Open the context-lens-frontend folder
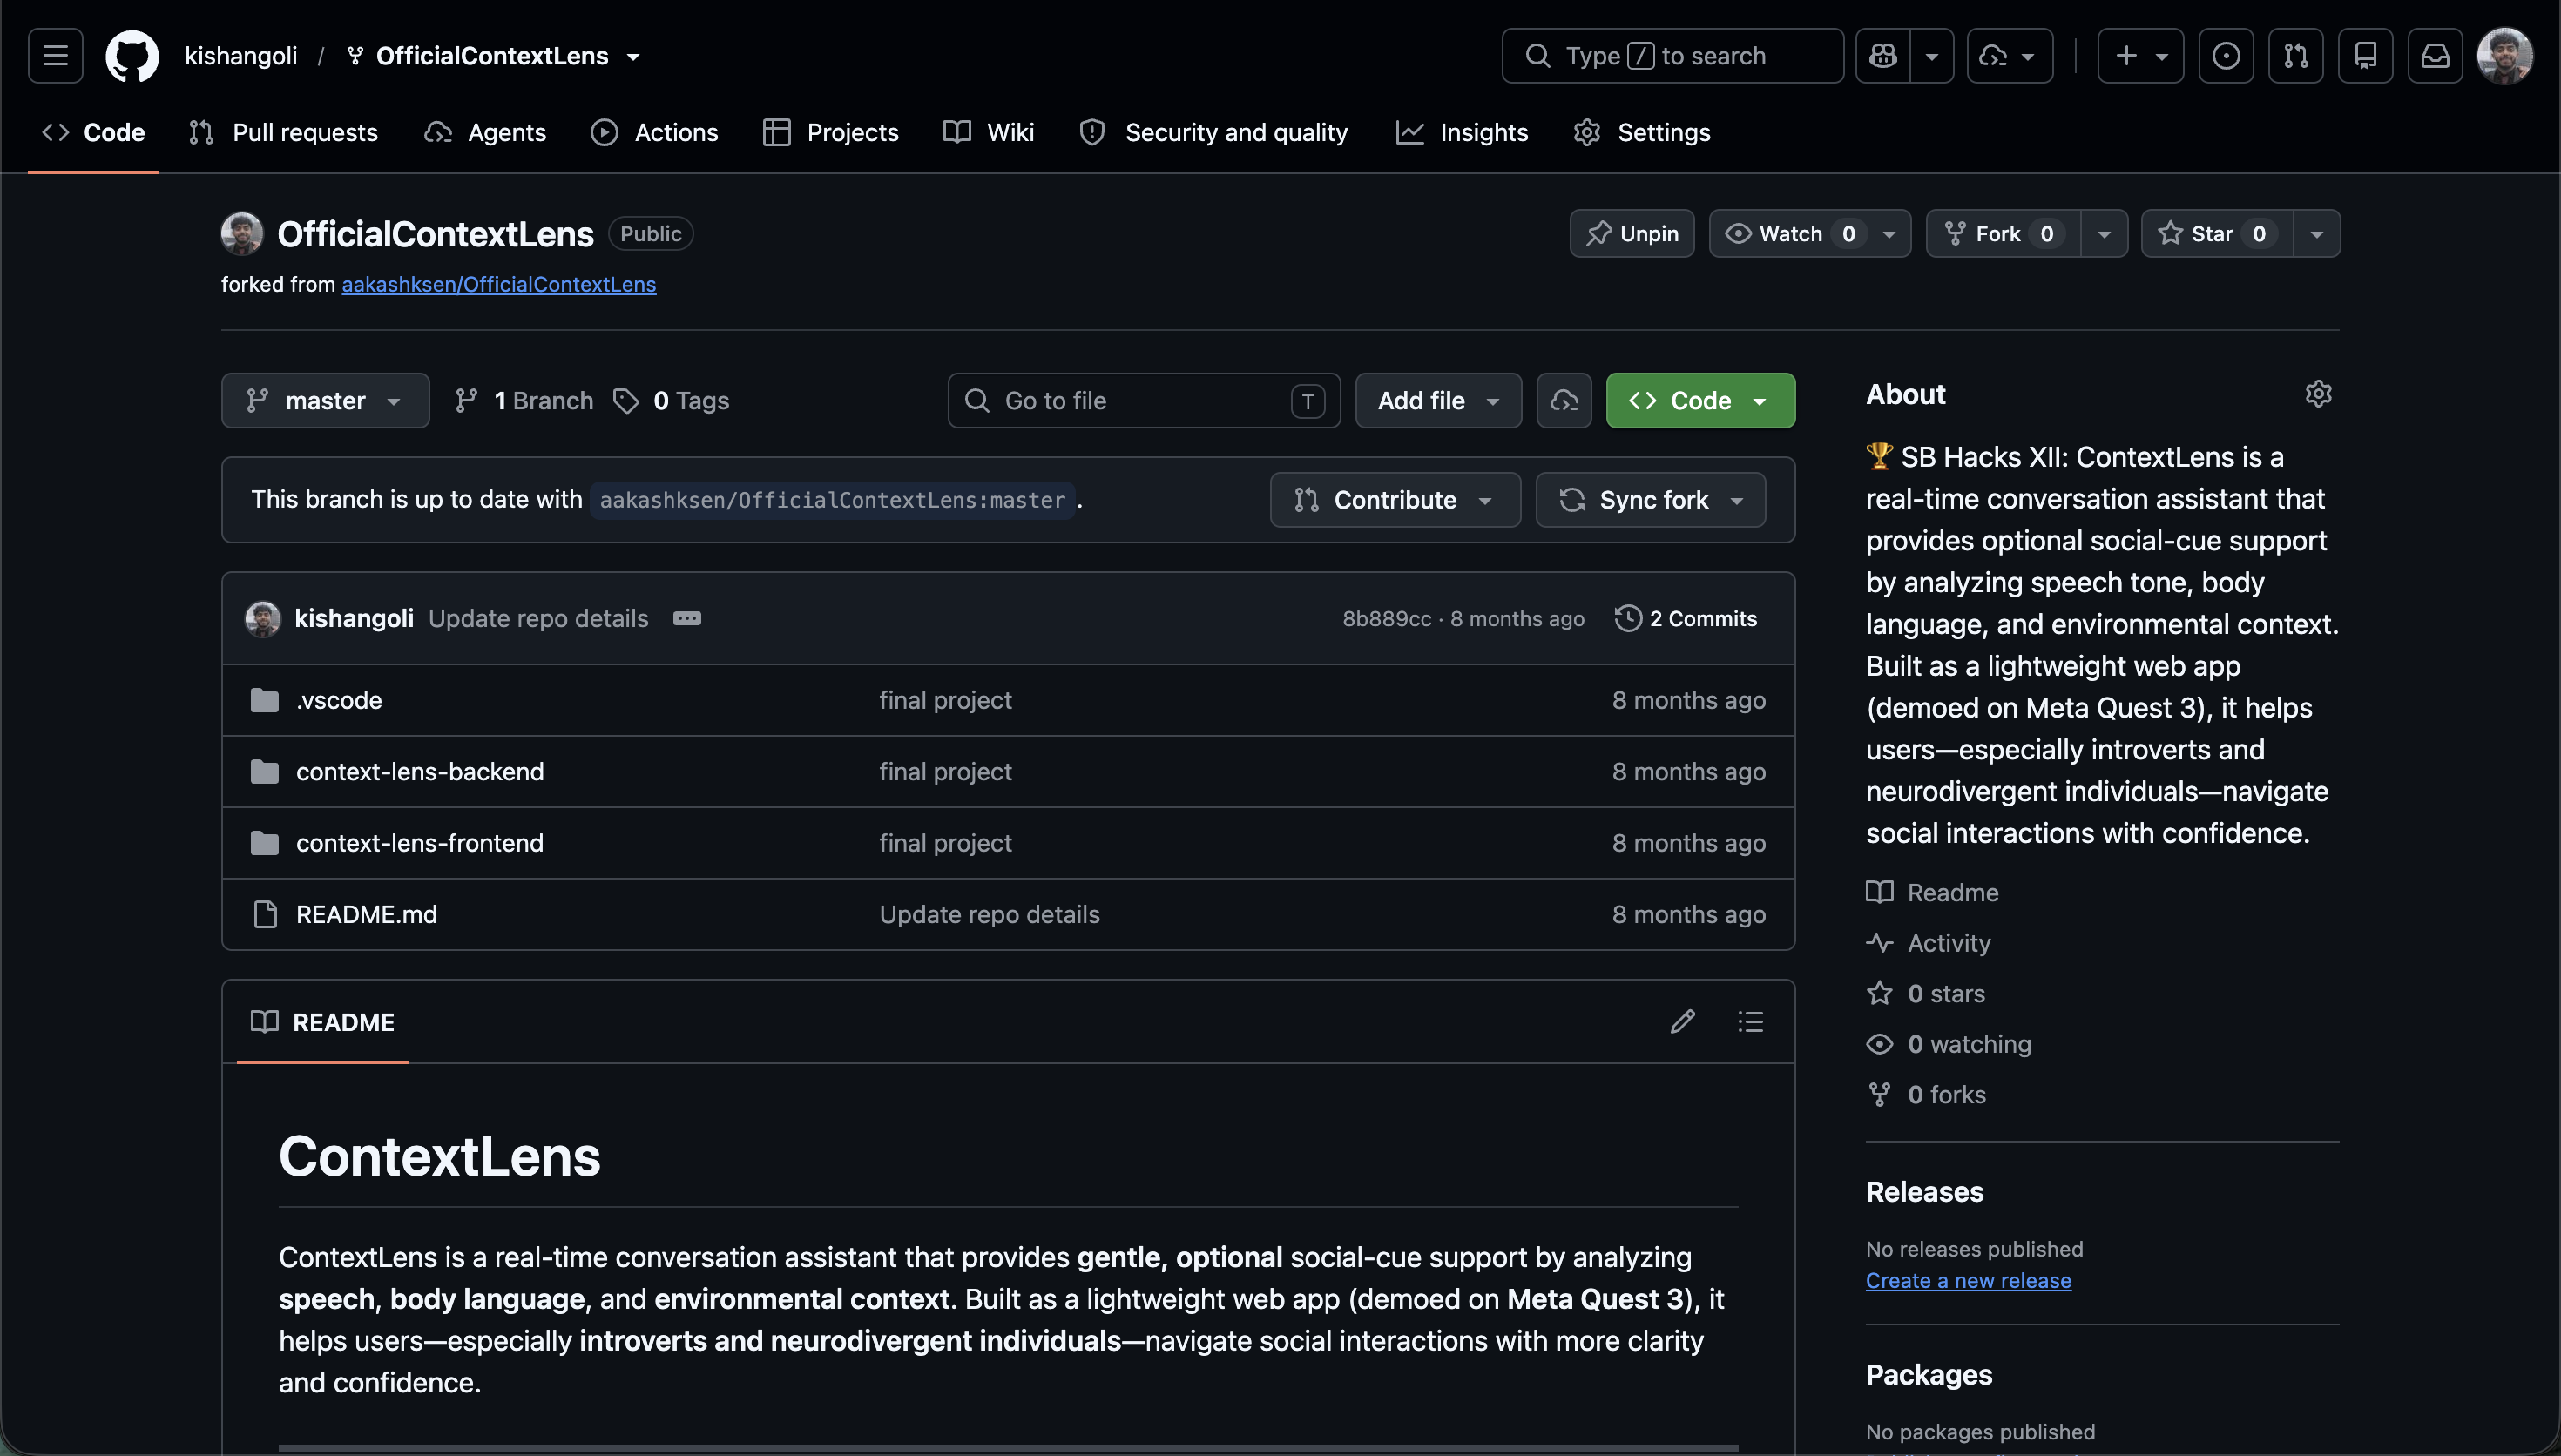 [420, 843]
